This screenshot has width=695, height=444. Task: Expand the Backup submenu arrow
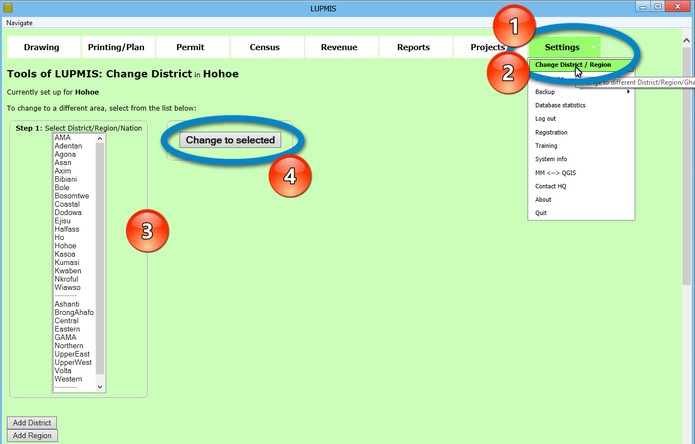point(628,92)
